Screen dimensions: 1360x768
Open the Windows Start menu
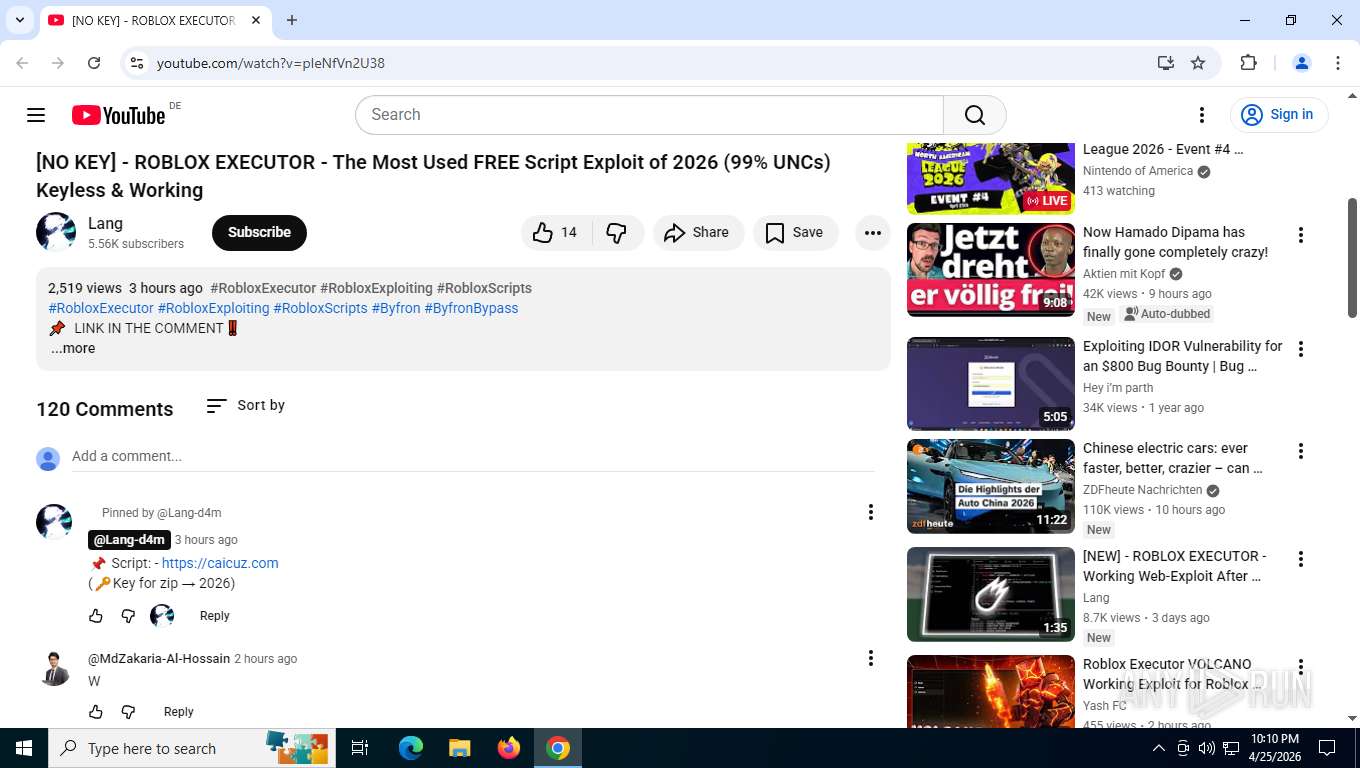24,748
